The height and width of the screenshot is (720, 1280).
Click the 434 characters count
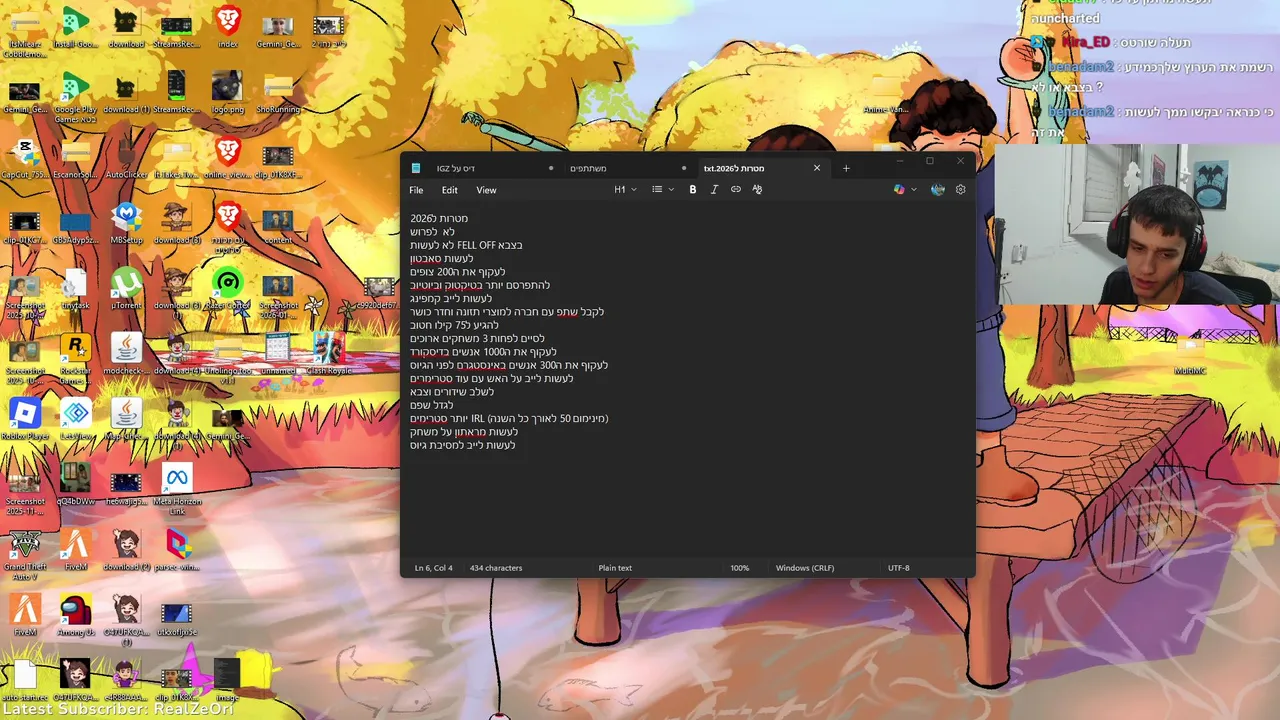[x=496, y=568]
